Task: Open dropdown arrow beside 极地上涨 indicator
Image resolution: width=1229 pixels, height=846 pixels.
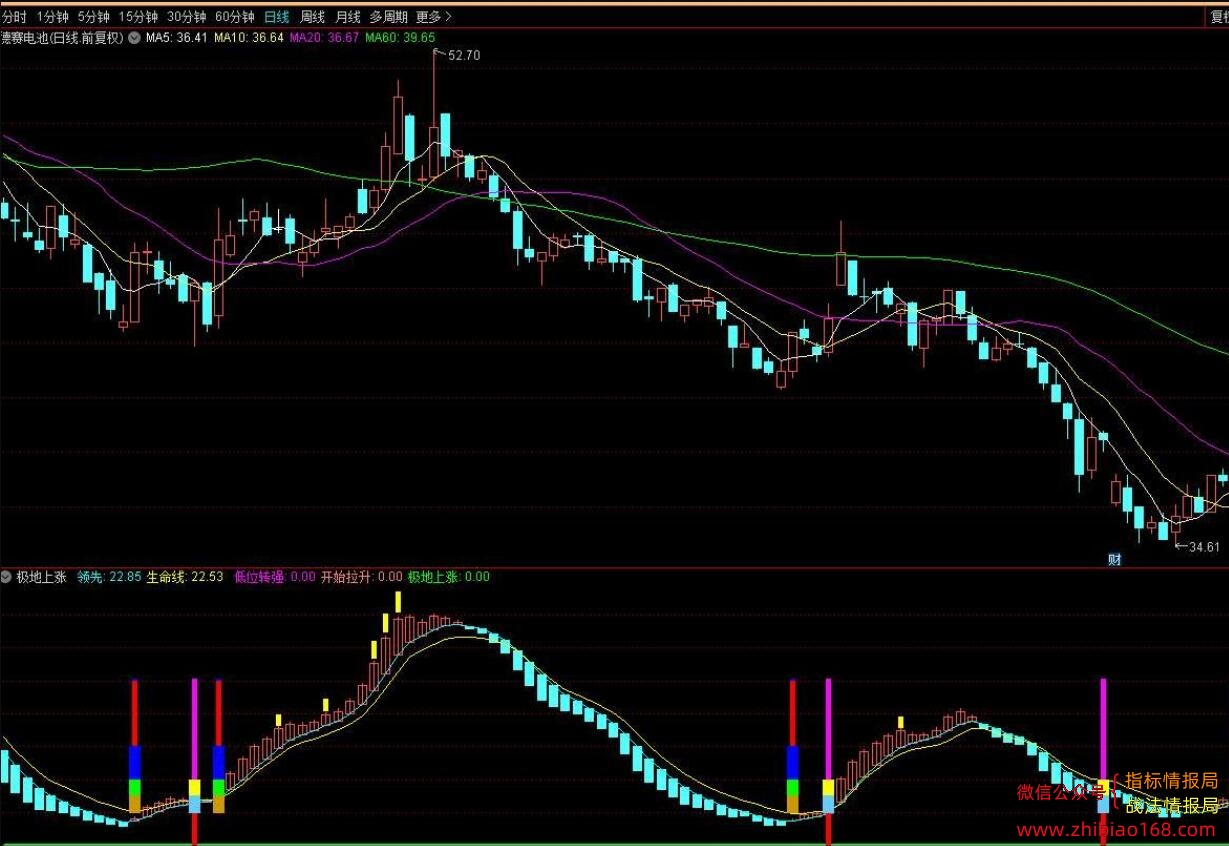Action: click(x=7, y=577)
